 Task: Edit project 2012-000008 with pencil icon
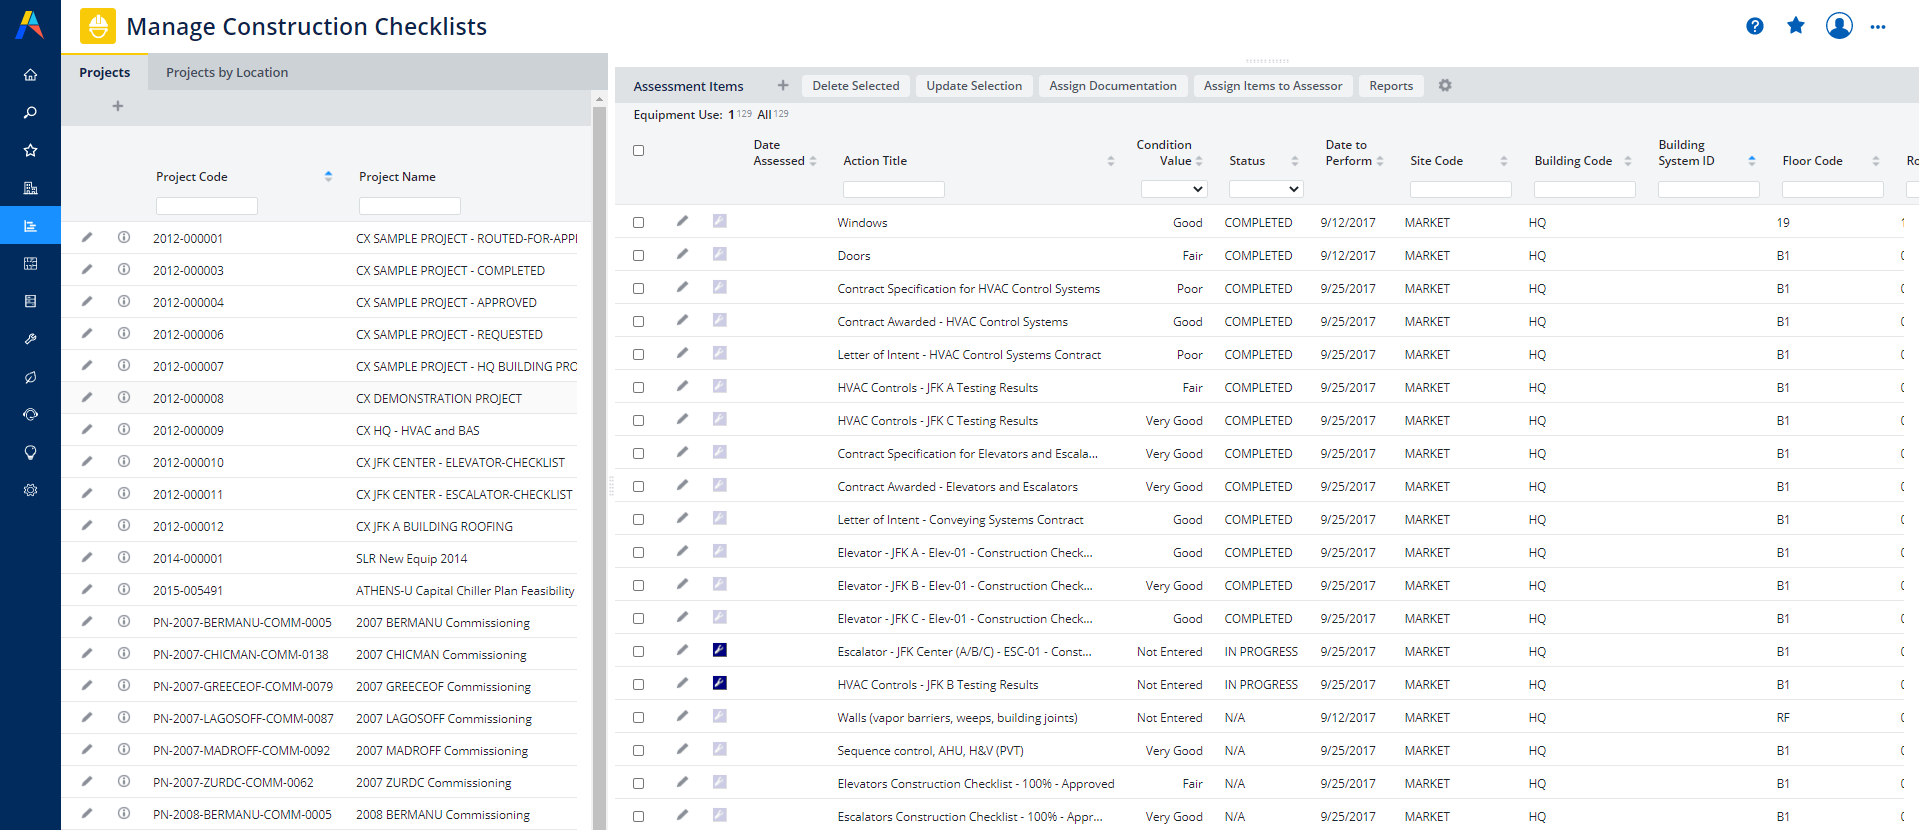click(87, 398)
